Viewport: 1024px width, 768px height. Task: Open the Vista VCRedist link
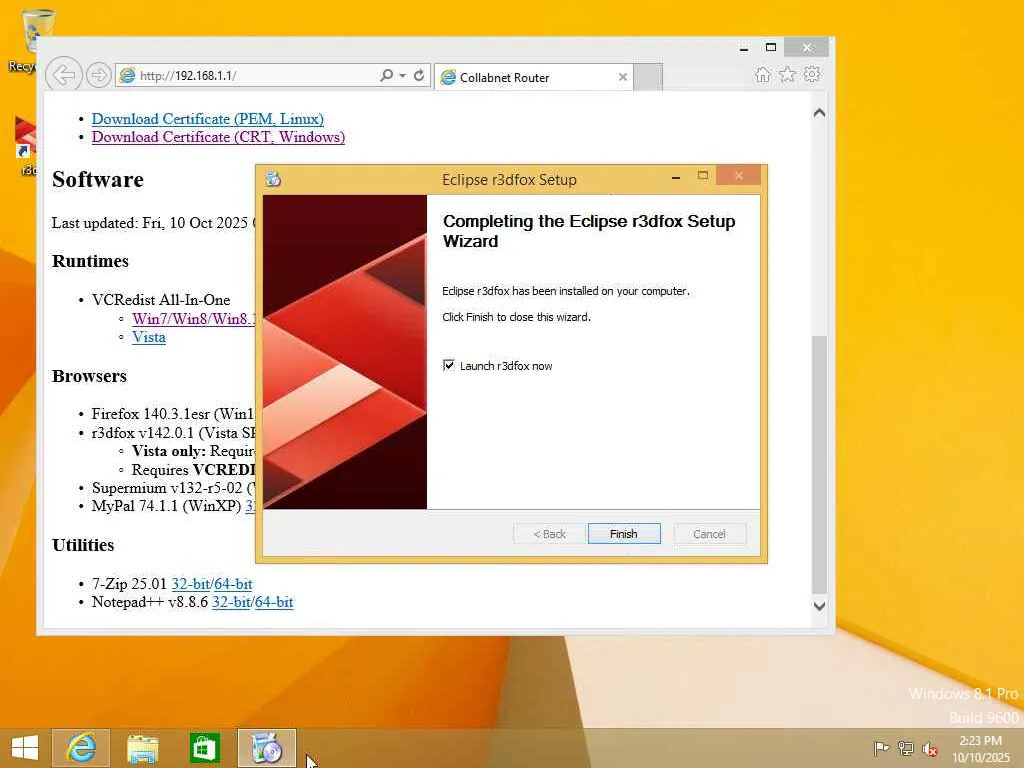coord(149,338)
